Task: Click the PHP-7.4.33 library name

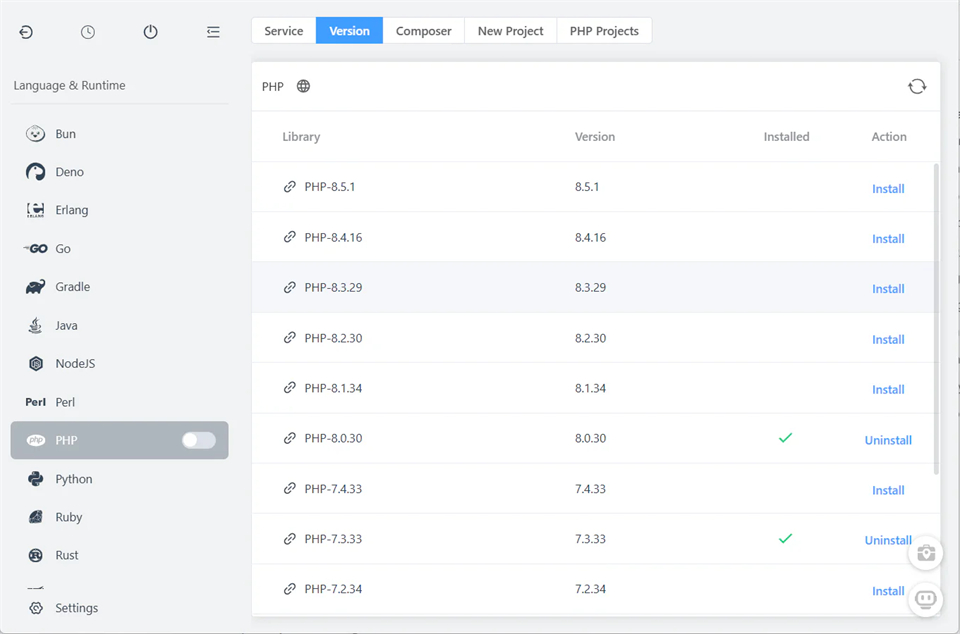Action: [x=333, y=488]
